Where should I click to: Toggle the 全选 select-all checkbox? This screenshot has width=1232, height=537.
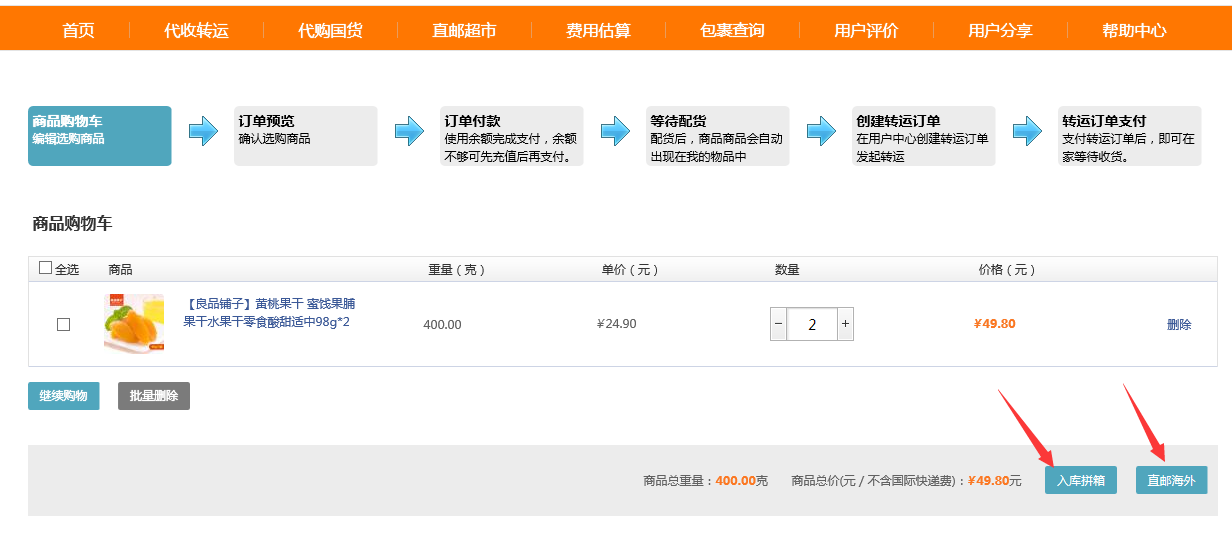pos(46,268)
